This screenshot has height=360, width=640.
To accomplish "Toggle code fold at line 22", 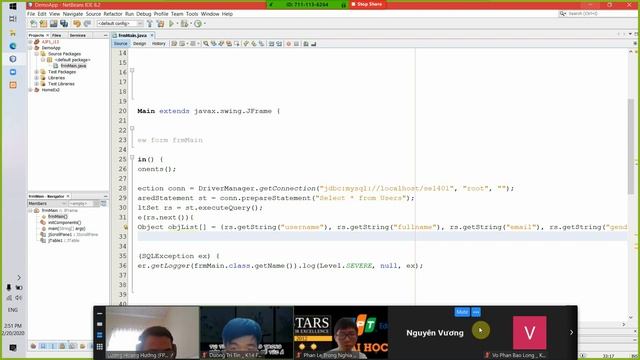I will (x=132, y=129).
